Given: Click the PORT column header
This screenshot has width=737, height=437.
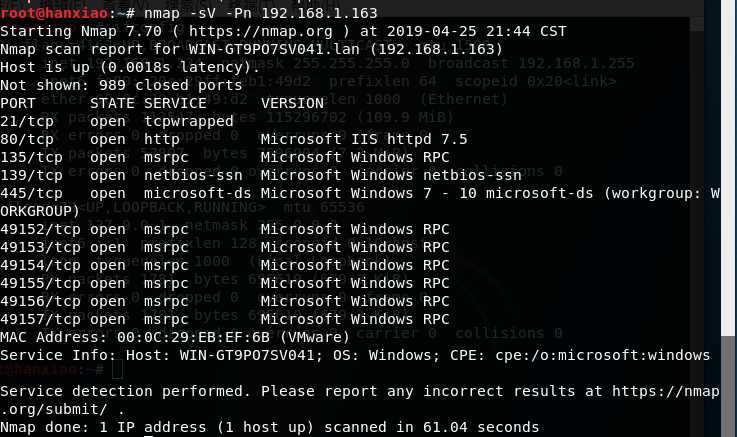Looking at the screenshot, I should (x=18, y=103).
